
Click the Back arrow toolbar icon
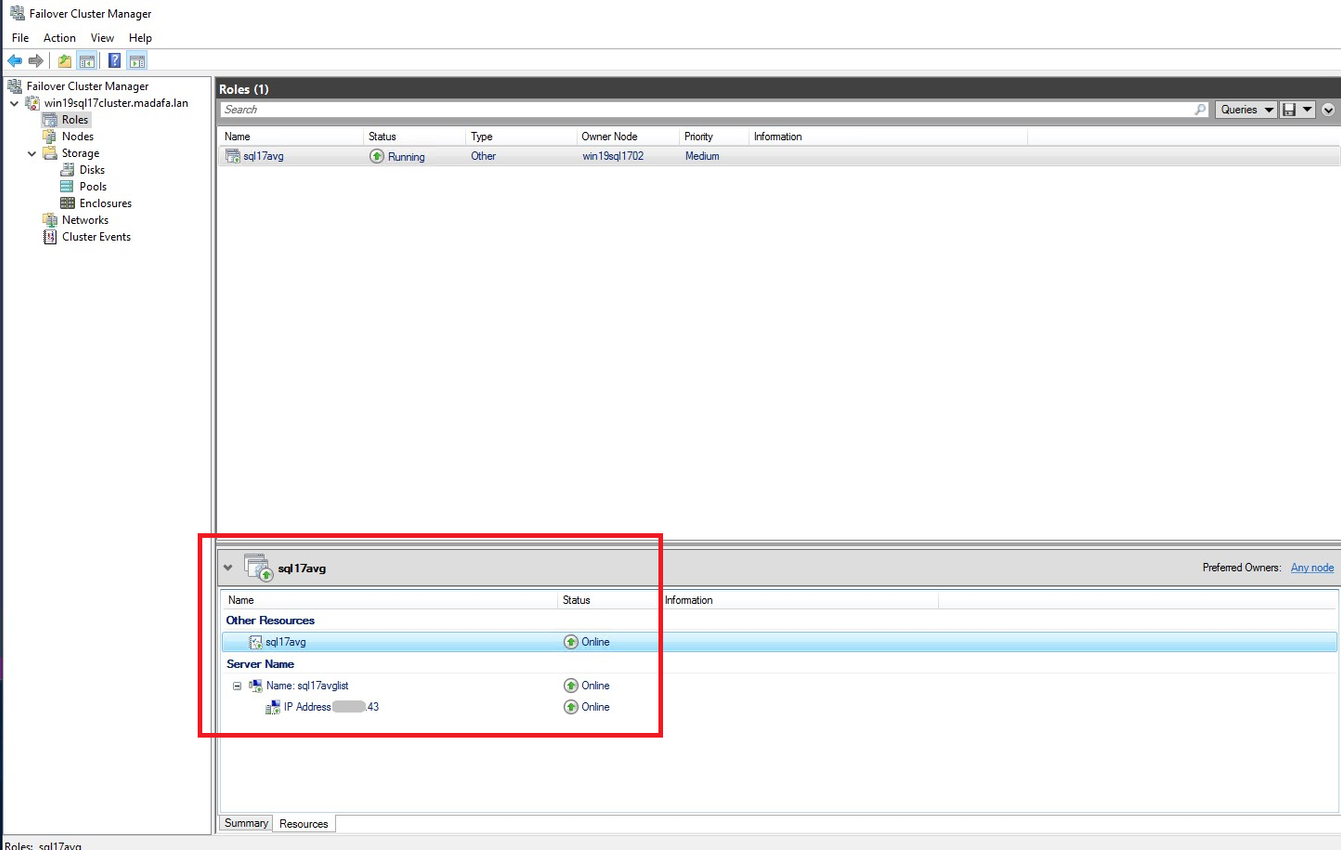click(15, 61)
